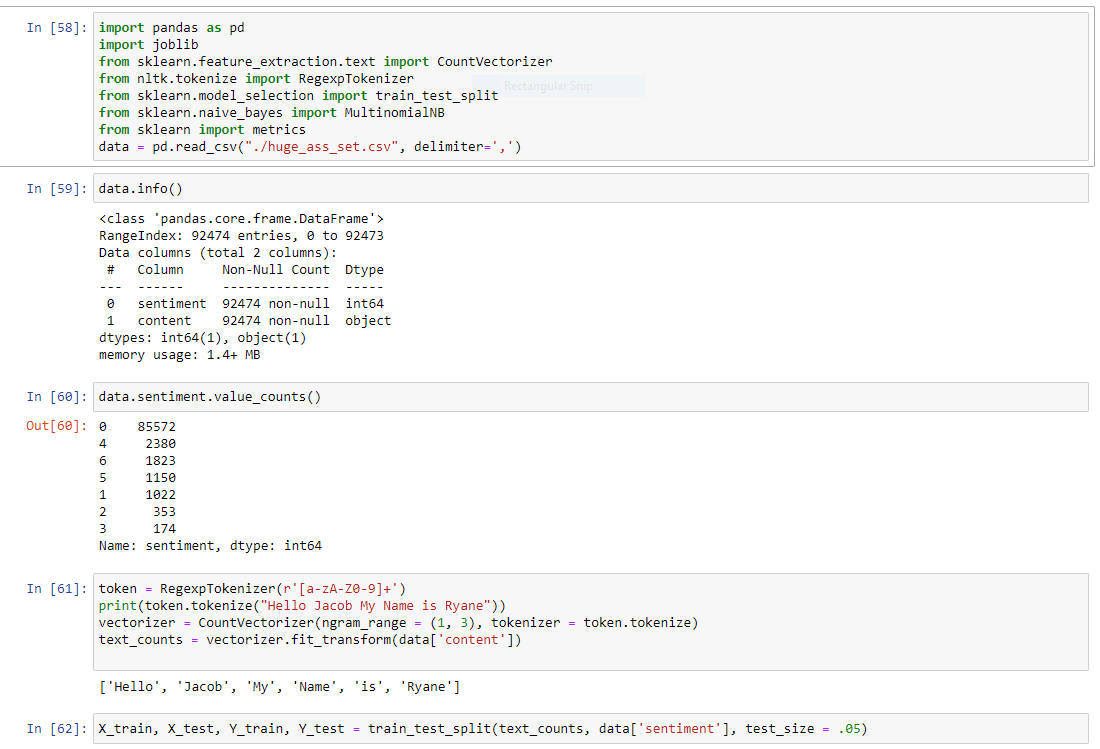Click the train_test_split code cell
Screen dimensions: 1100x749
pos(591,729)
